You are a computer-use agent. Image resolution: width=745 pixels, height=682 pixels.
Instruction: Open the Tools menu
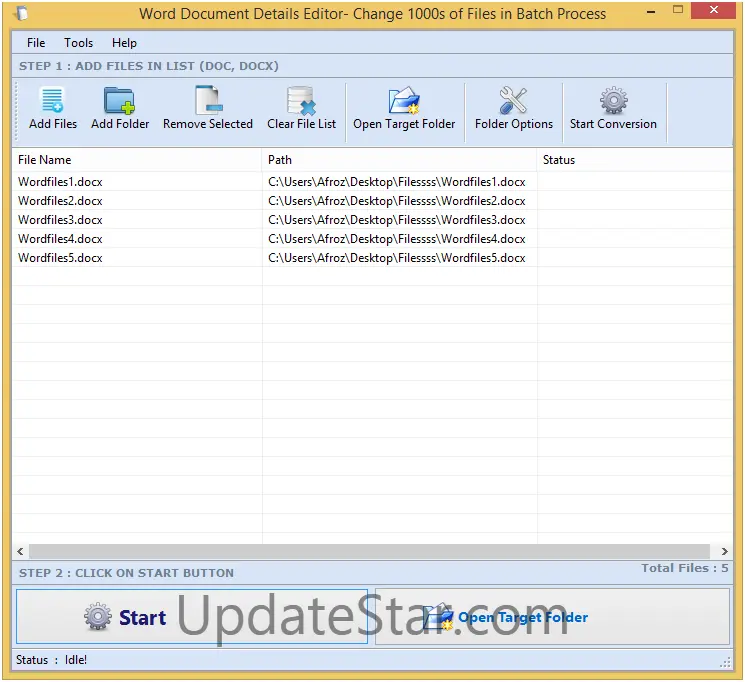[78, 43]
